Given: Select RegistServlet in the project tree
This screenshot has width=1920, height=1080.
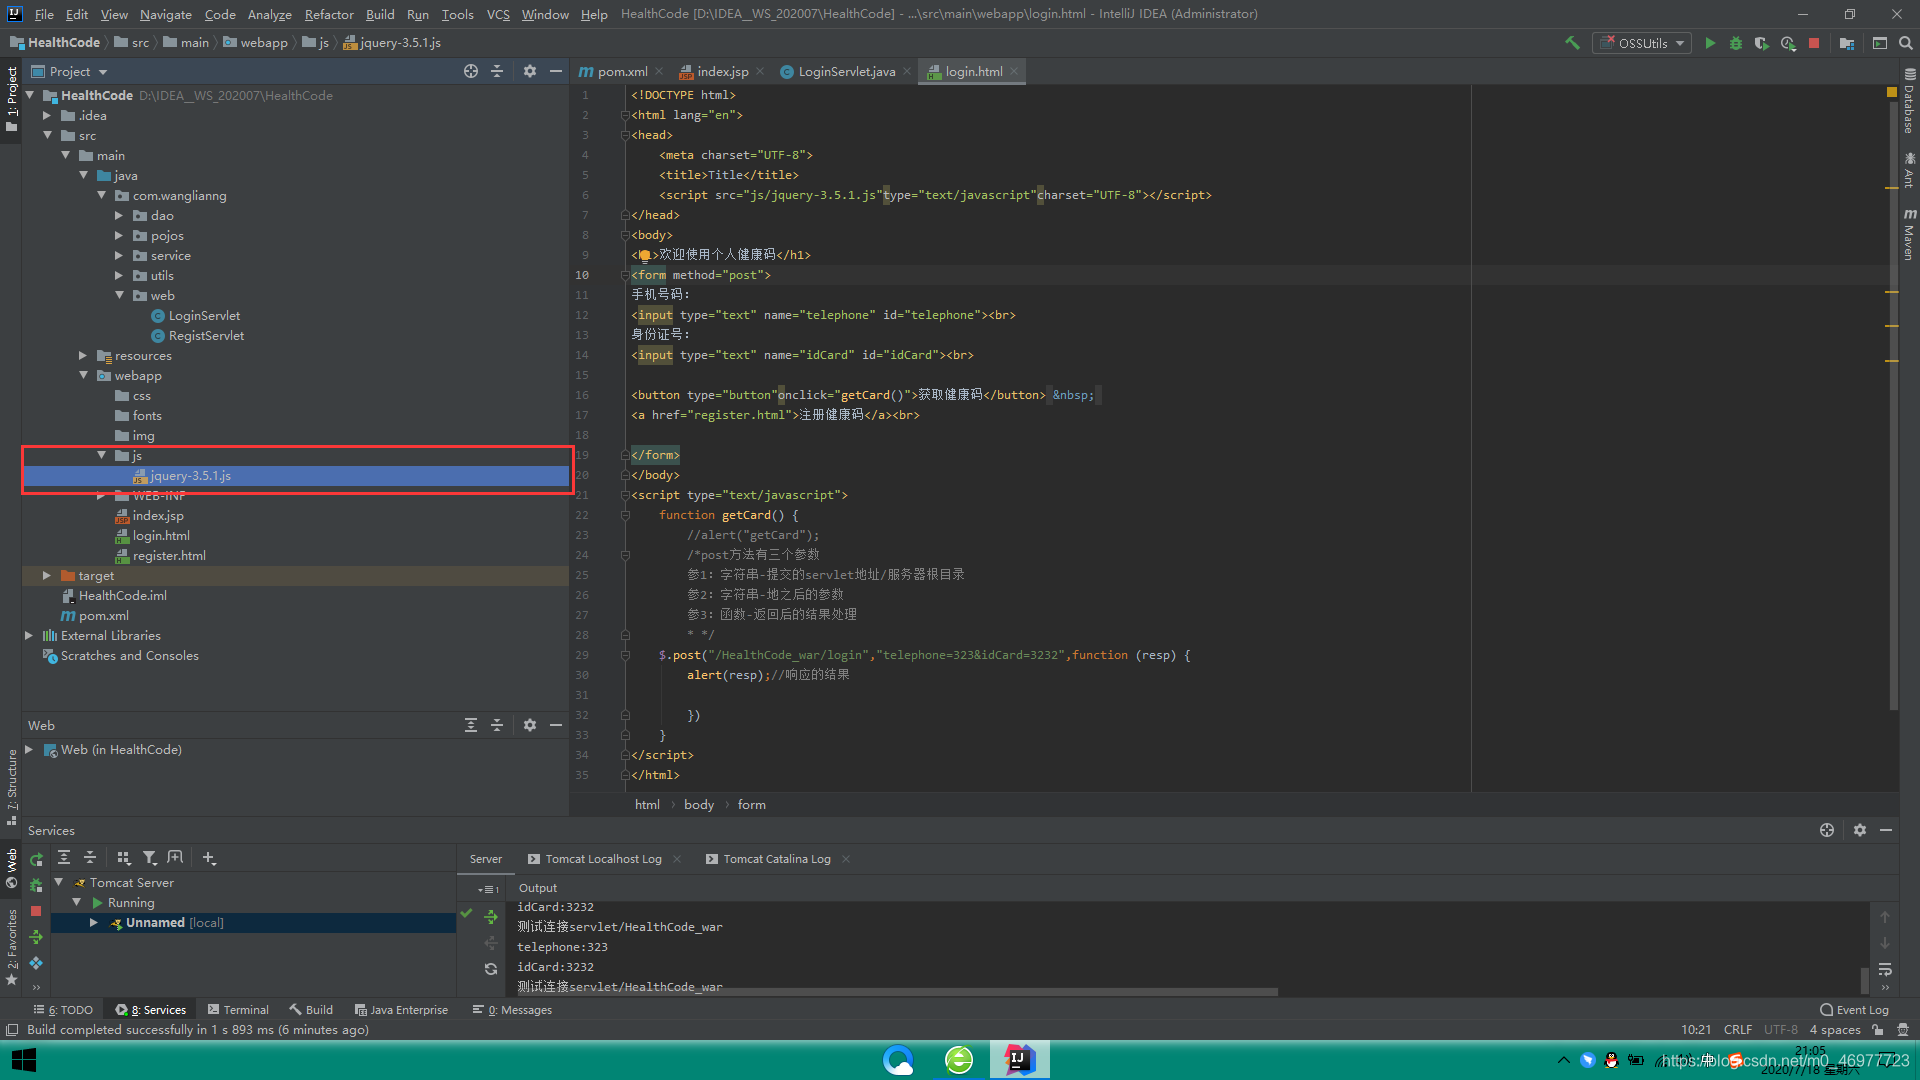Looking at the screenshot, I should 206,335.
